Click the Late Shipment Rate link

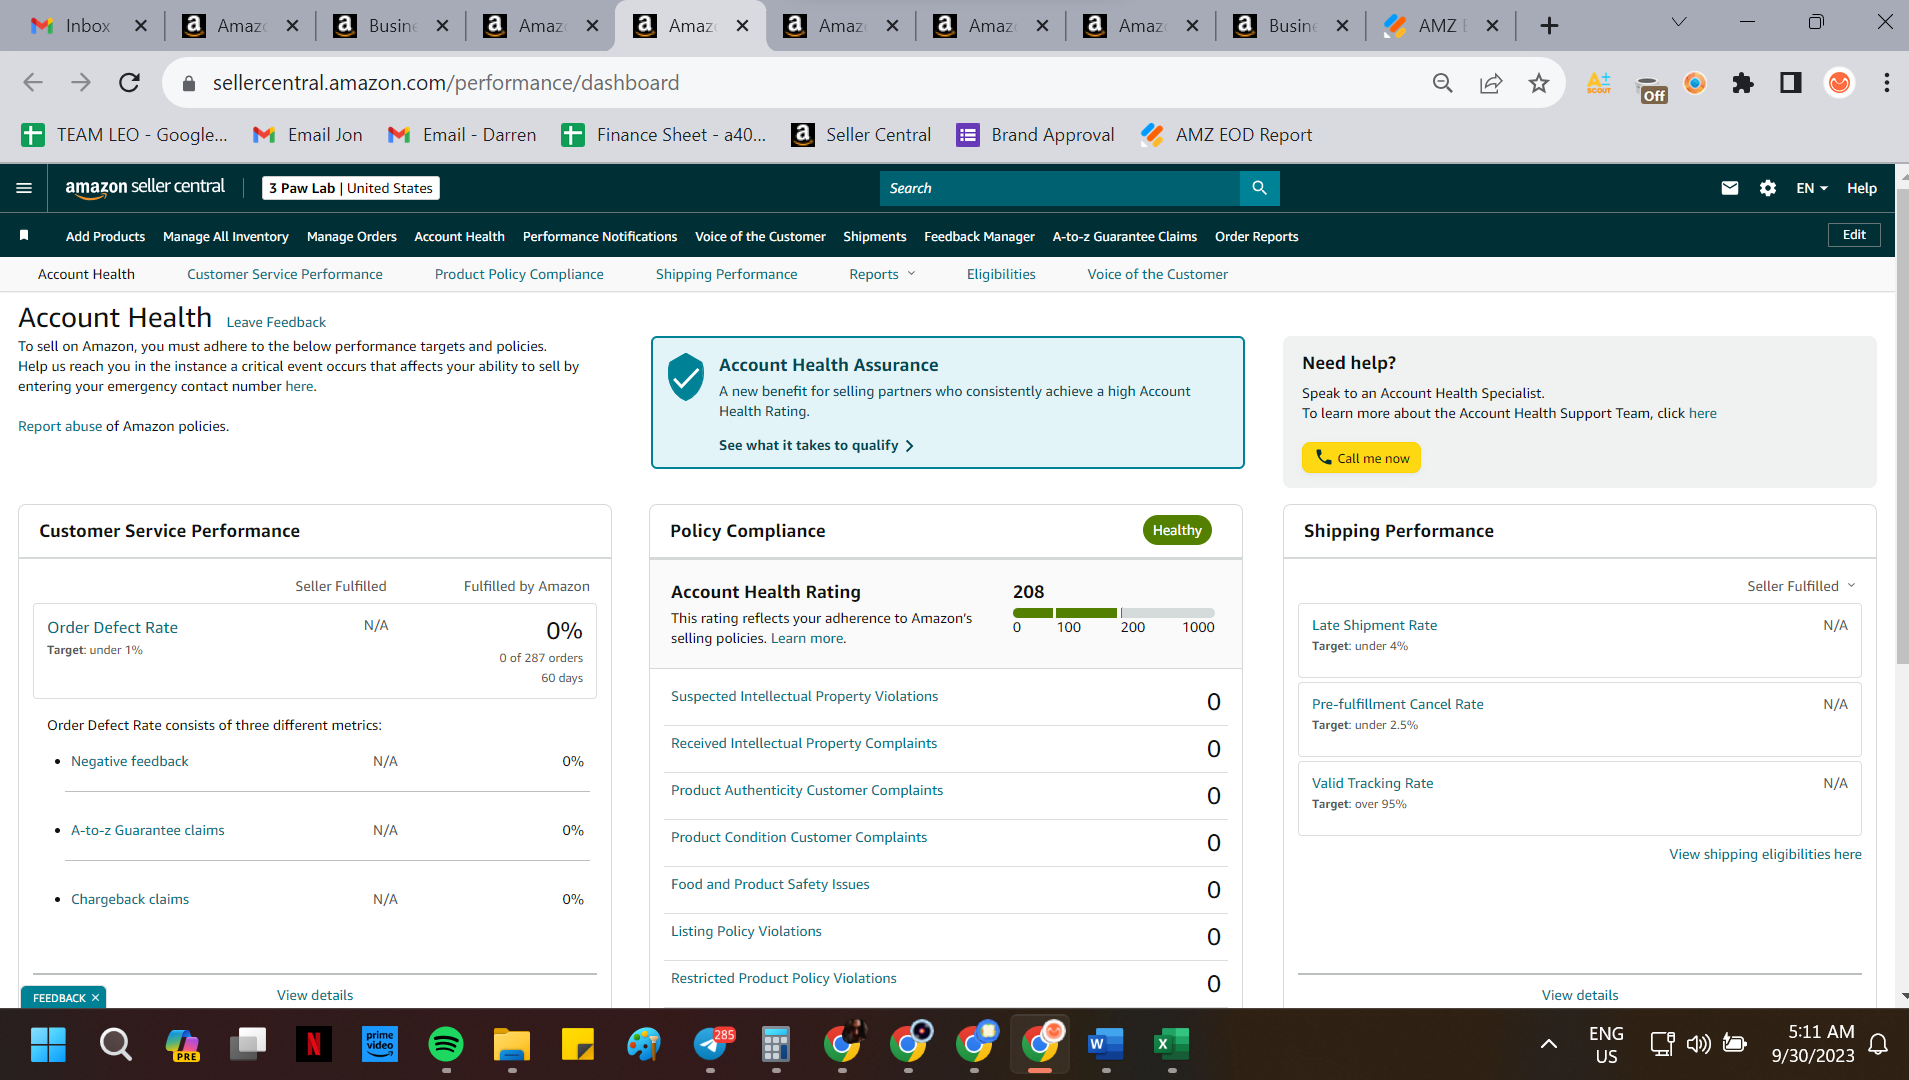point(1374,625)
